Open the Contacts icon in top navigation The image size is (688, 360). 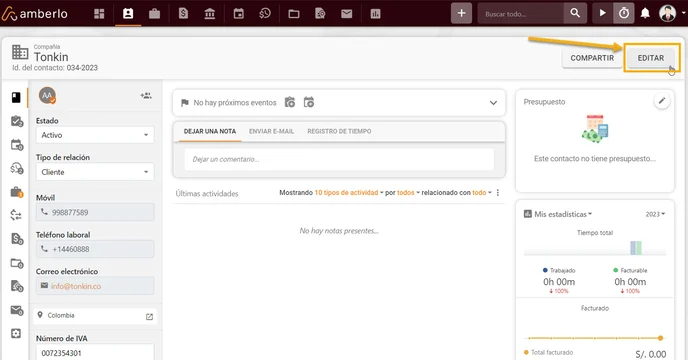pos(128,14)
